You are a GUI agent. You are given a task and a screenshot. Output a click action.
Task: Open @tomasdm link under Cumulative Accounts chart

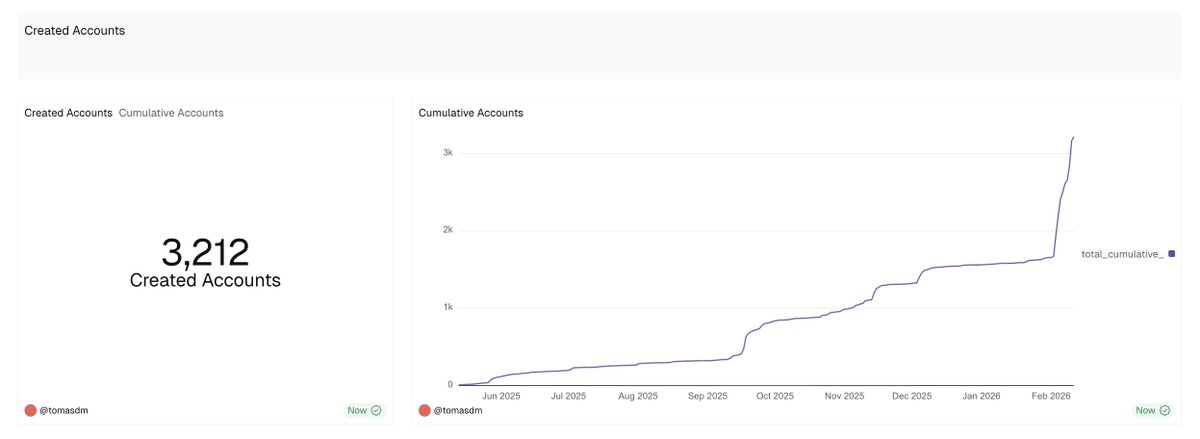[x=459, y=410]
